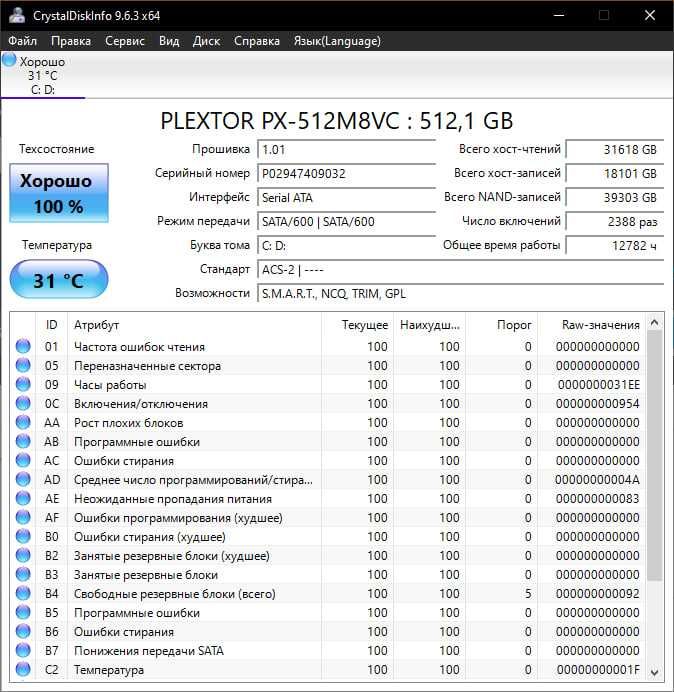Click the drive title PLEXTOR PX-512M8VC : 512,1 GB
This screenshot has width=674, height=692.
[337, 120]
